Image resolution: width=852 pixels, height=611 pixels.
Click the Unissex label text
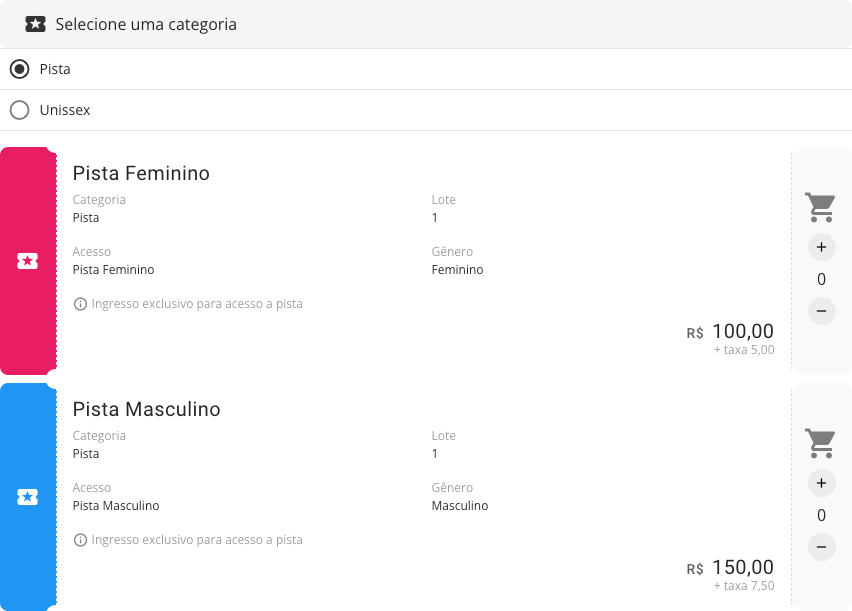65,110
